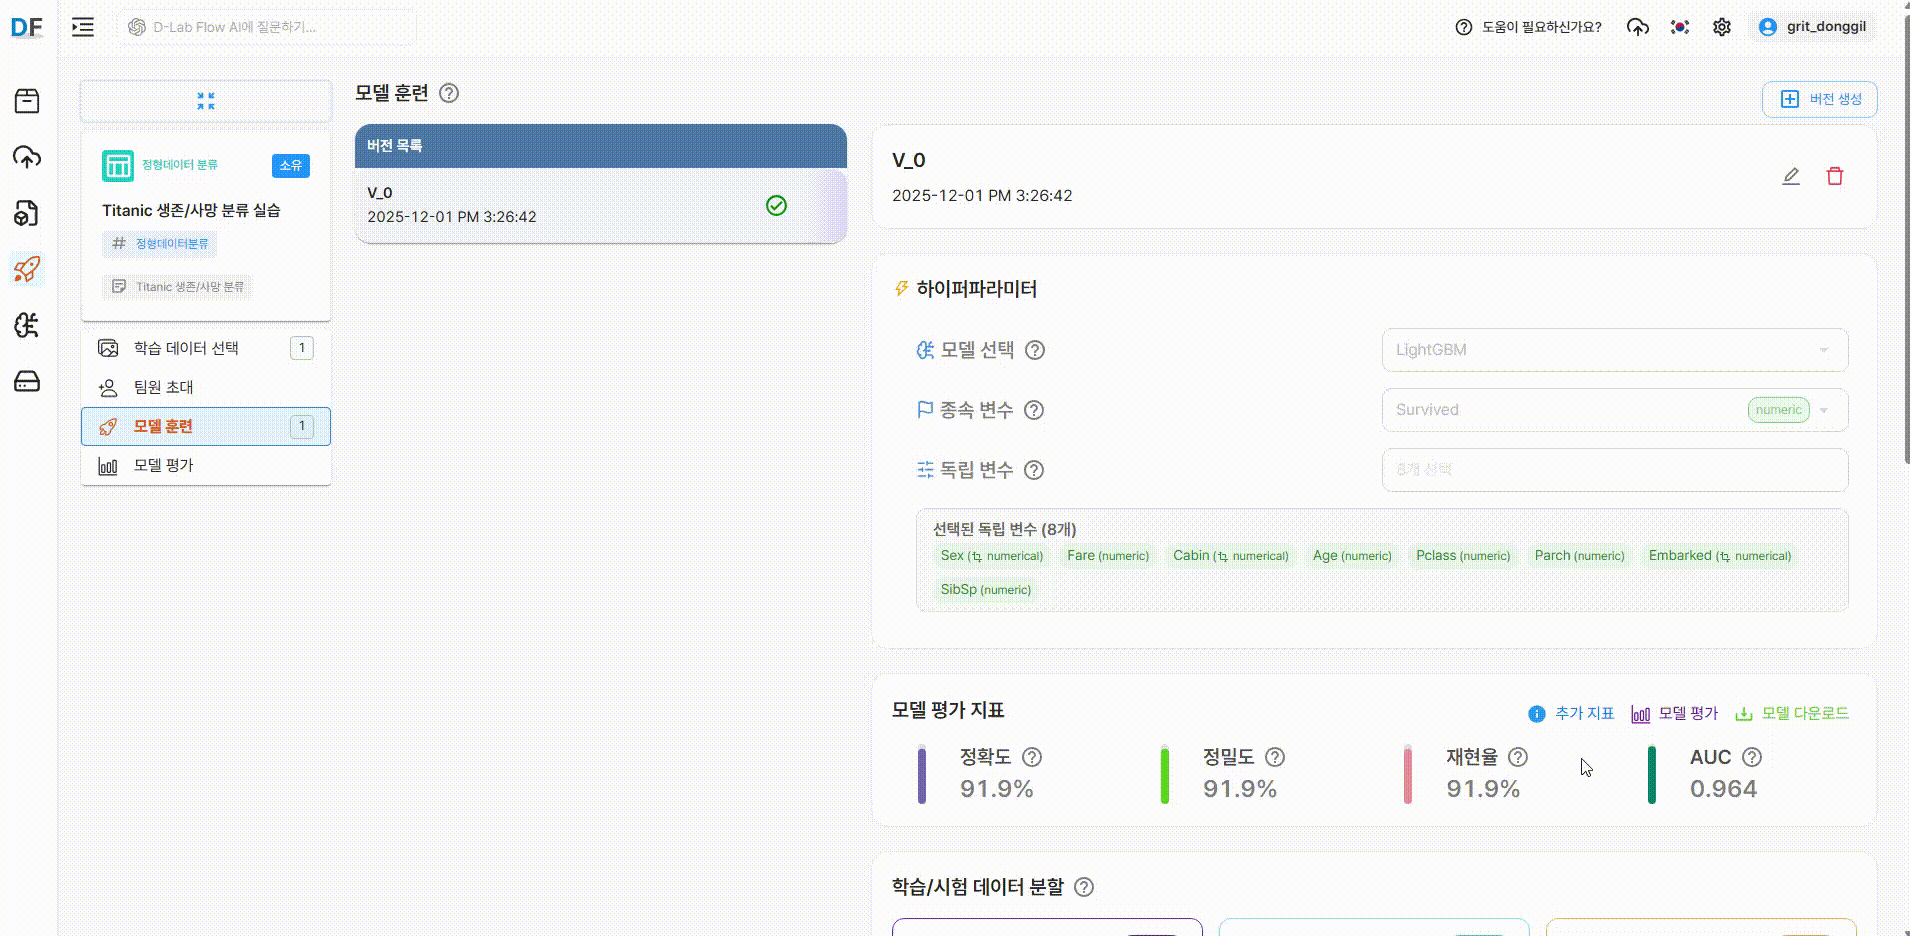Click the data file icon in sidebar
This screenshot has height=936, width=1910.
click(x=27, y=213)
